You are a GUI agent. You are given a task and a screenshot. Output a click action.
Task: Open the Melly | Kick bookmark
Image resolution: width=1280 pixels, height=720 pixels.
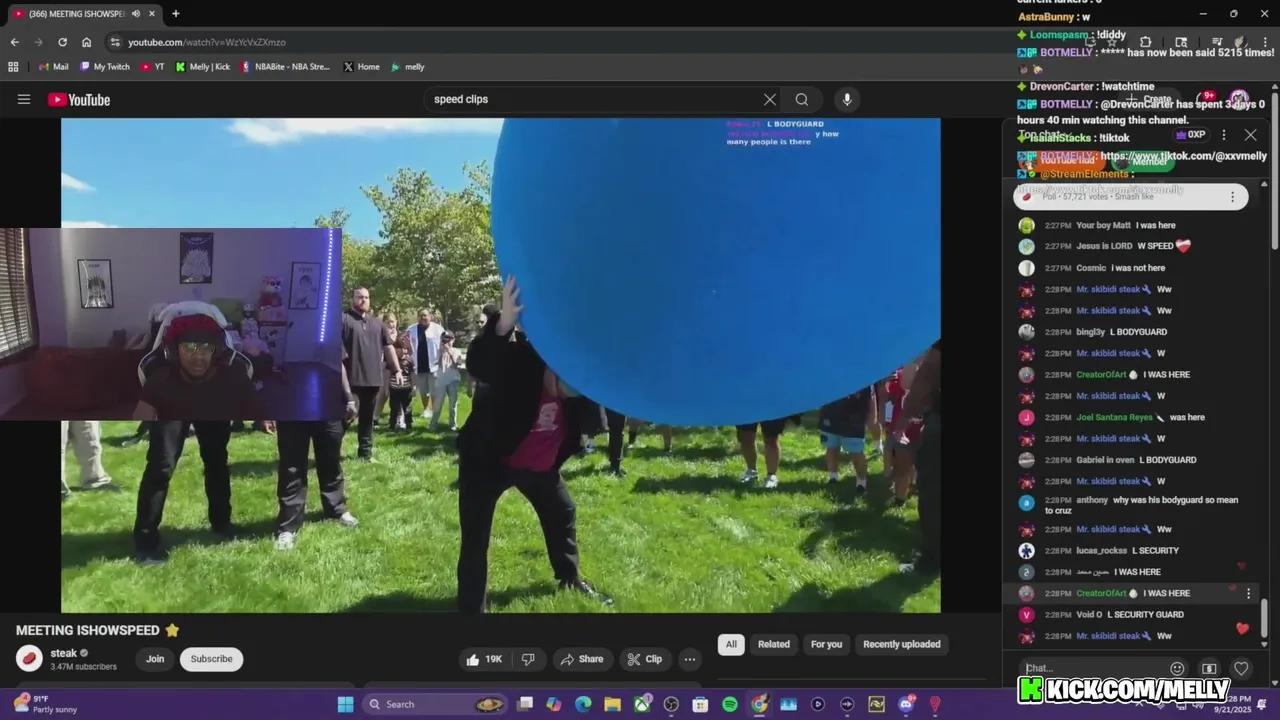click(x=203, y=67)
